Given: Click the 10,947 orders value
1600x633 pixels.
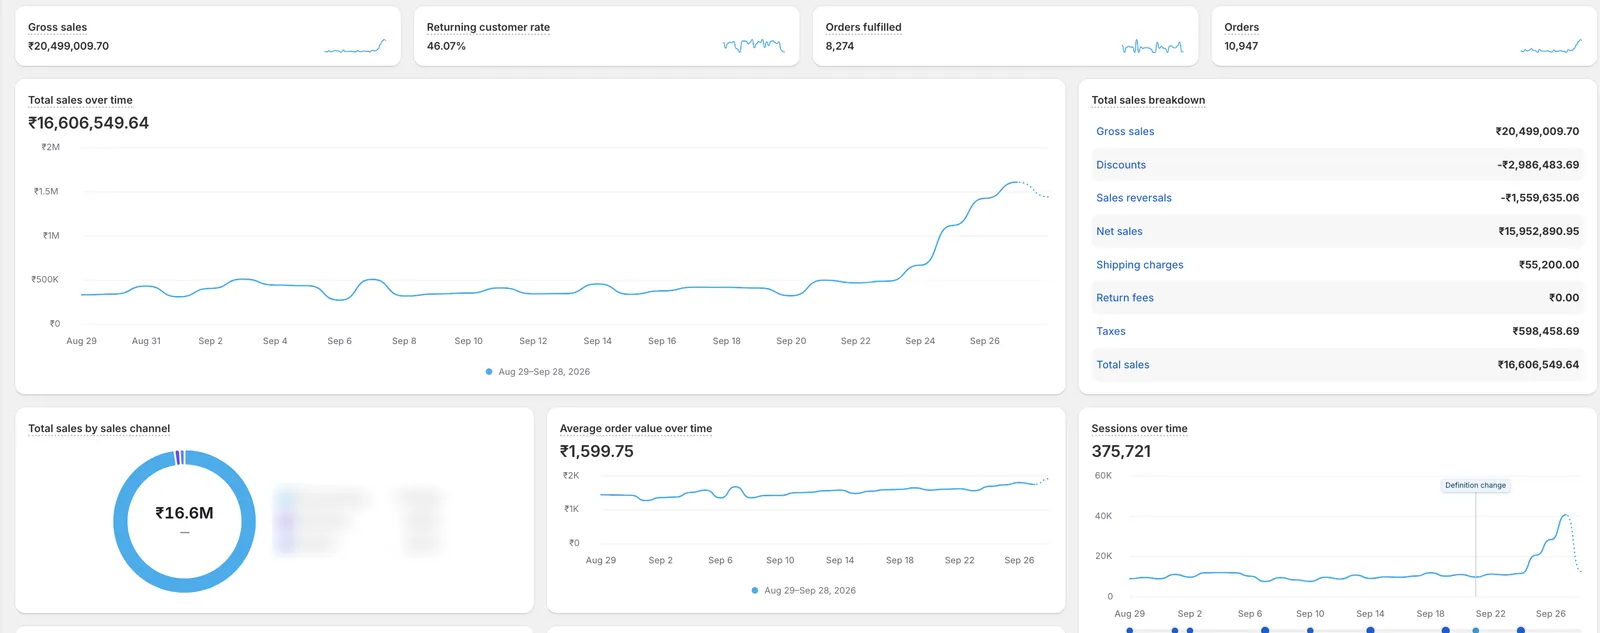Looking at the screenshot, I should pyautogui.click(x=1241, y=46).
